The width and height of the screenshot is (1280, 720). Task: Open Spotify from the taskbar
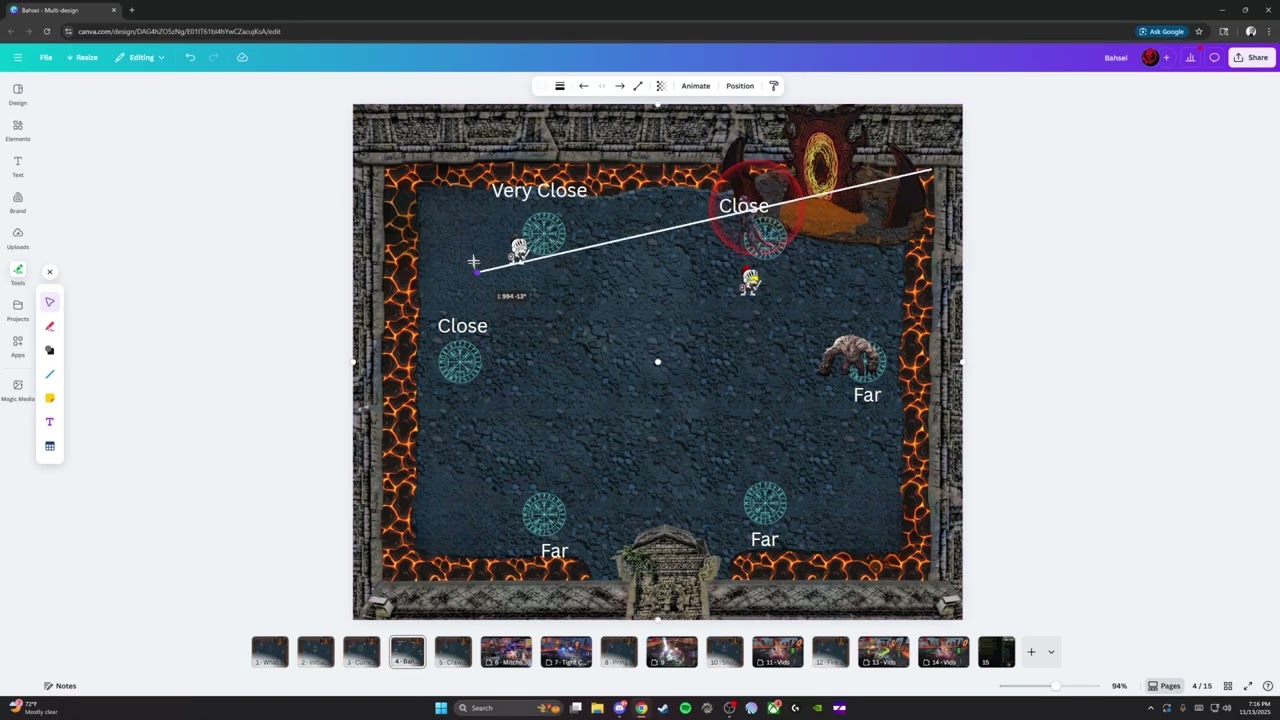point(685,708)
